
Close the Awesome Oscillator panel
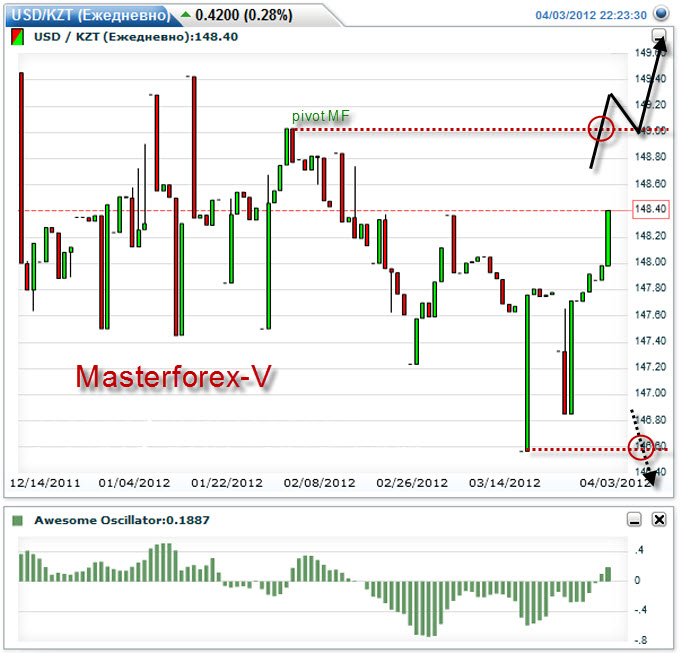point(659,519)
